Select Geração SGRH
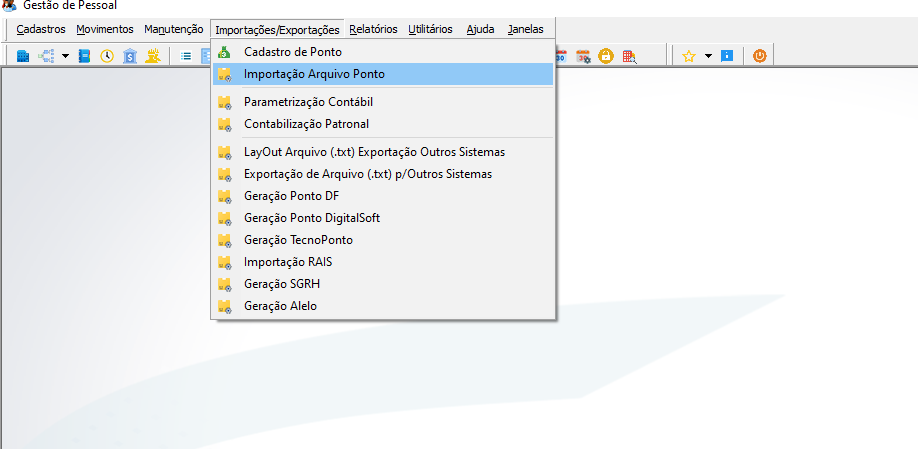This screenshot has height=449, width=918. point(383,285)
